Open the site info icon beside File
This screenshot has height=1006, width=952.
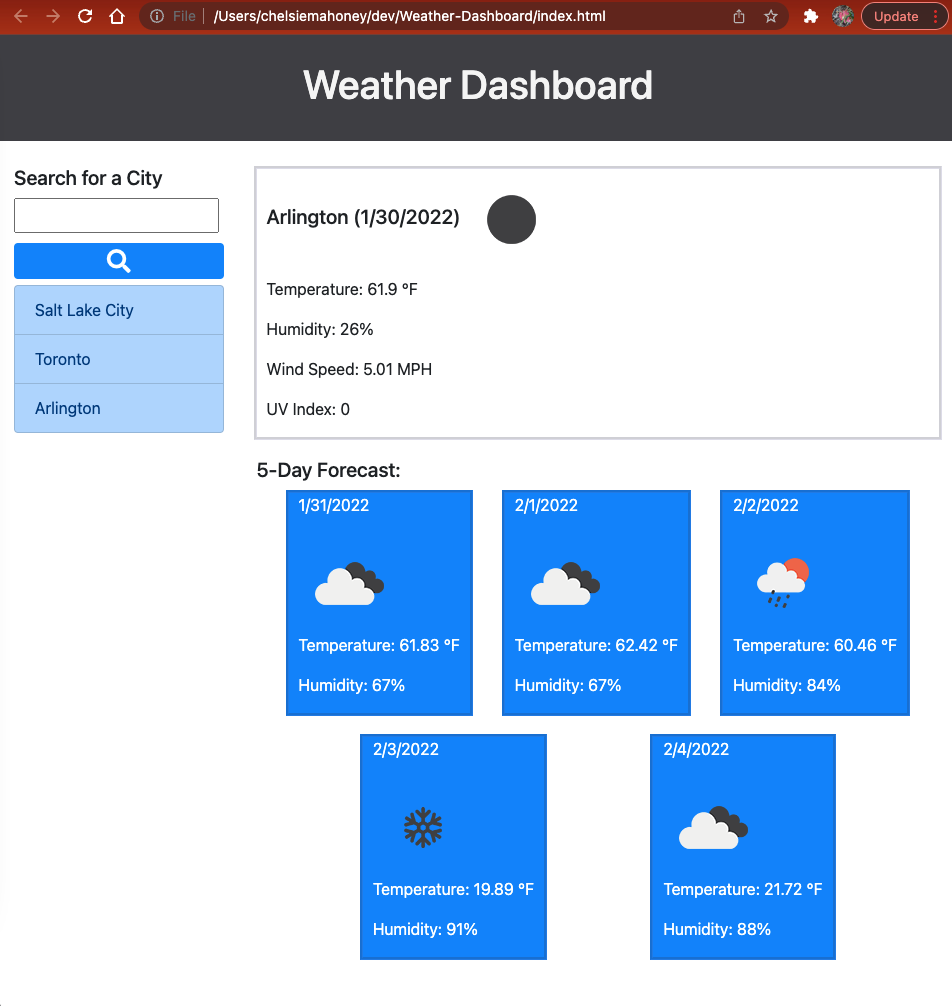[x=157, y=16]
